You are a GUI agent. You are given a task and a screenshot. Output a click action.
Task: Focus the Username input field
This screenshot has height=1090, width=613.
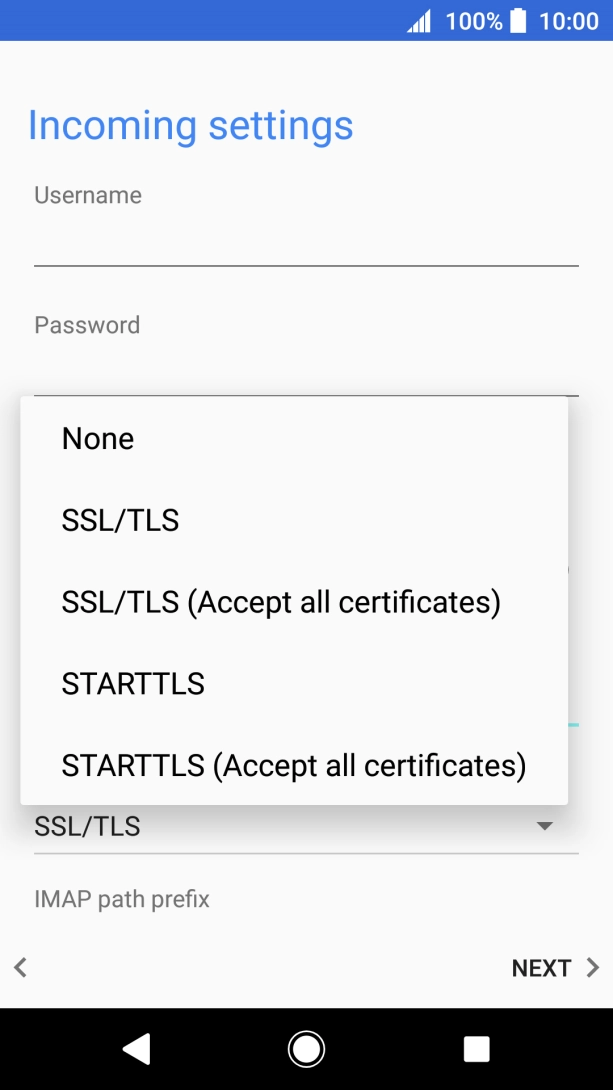pyautogui.click(x=306, y=241)
